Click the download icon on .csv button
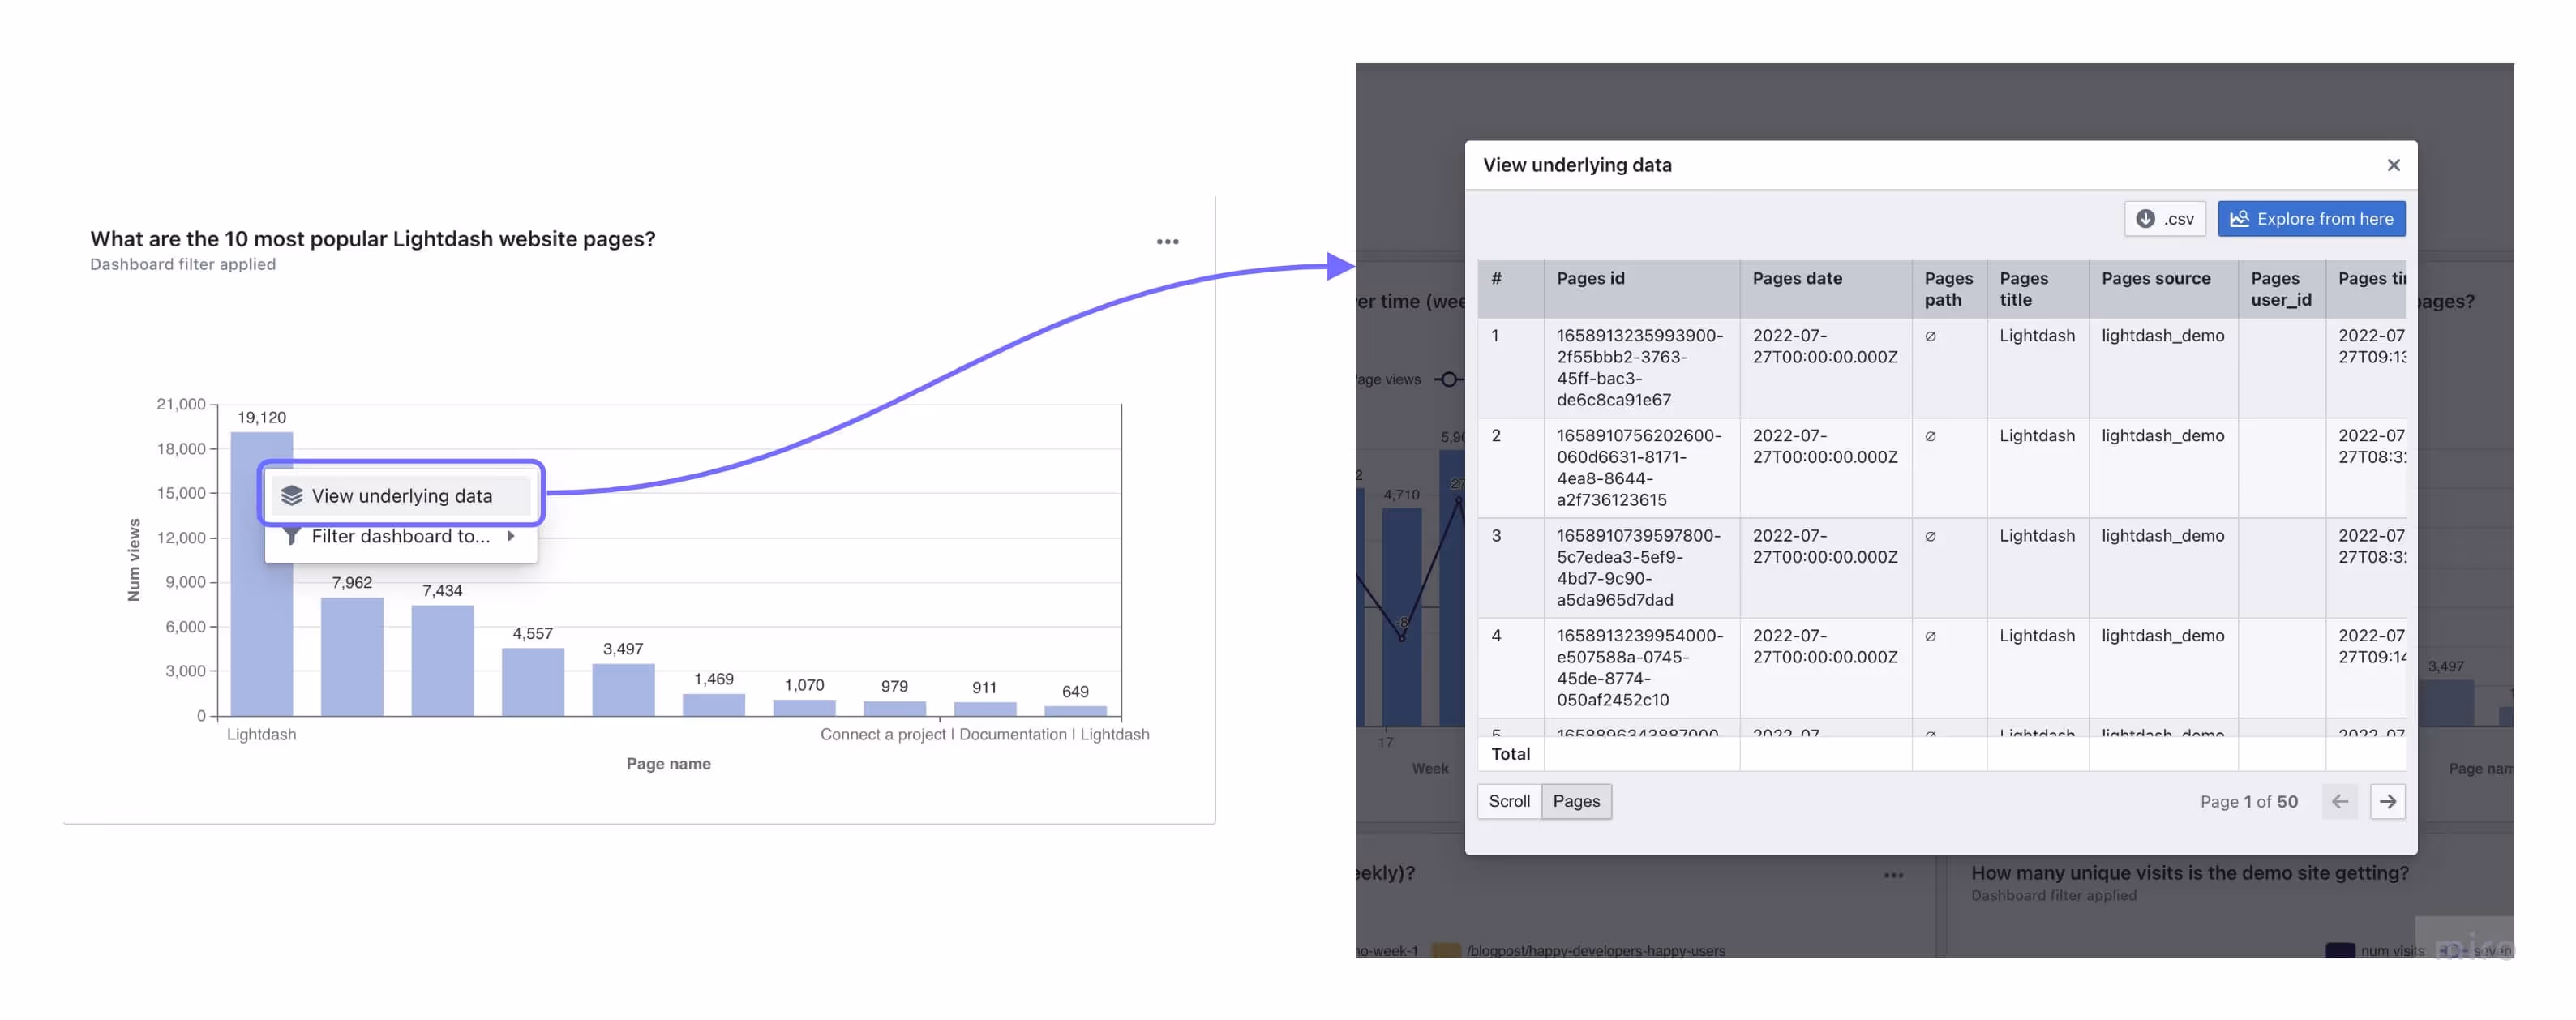Viewport: 2576px width, 1020px height. pos(2145,219)
